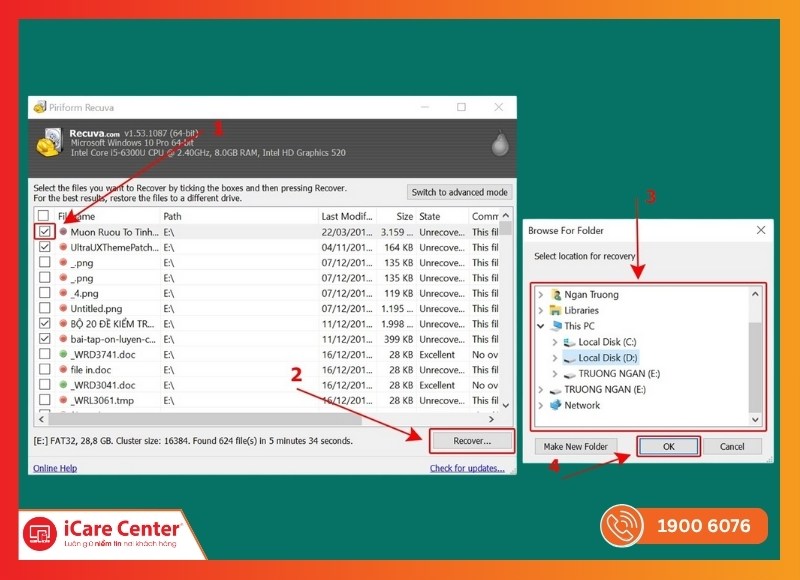The height and width of the screenshot is (580, 800).
Task: Click the This PC computer icon
Action: [x=556, y=326]
